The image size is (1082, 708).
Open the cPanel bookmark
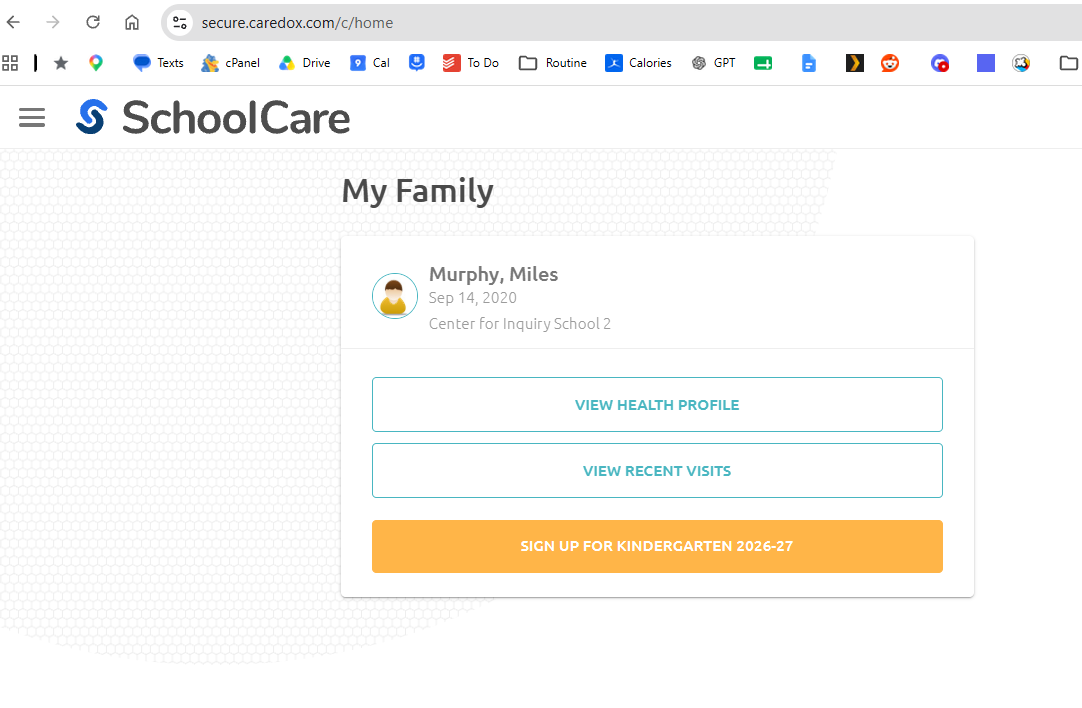pos(230,63)
